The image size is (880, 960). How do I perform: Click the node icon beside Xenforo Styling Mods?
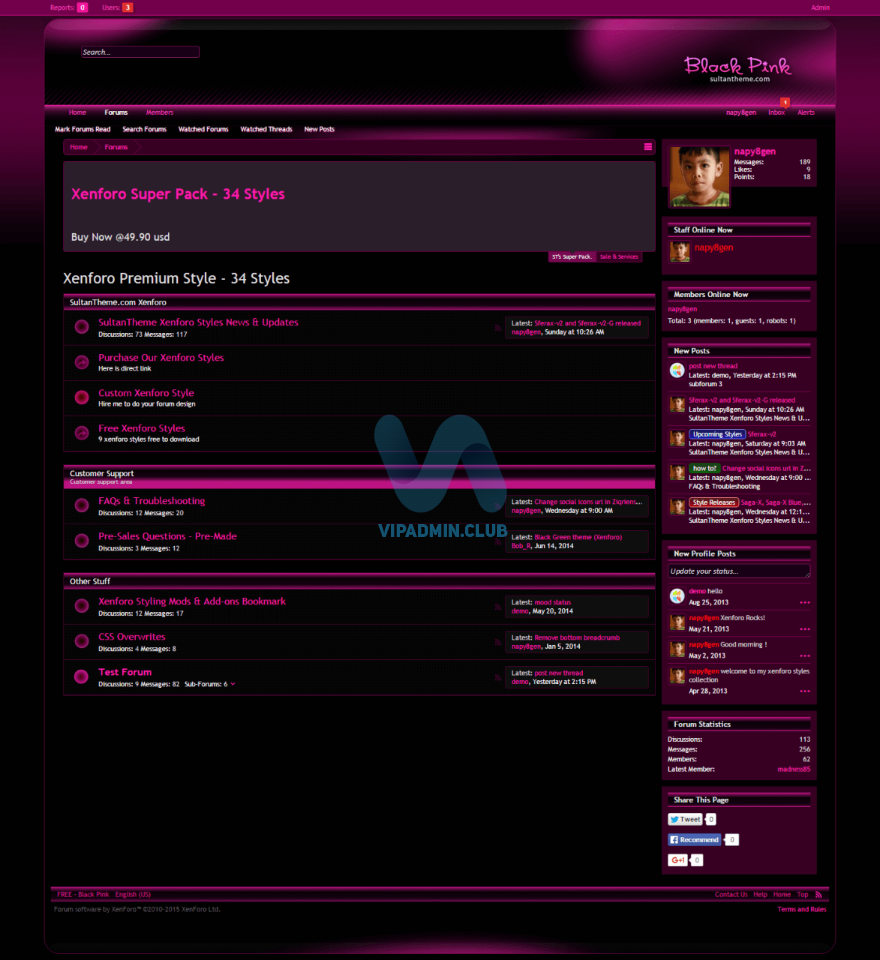[x=81, y=606]
